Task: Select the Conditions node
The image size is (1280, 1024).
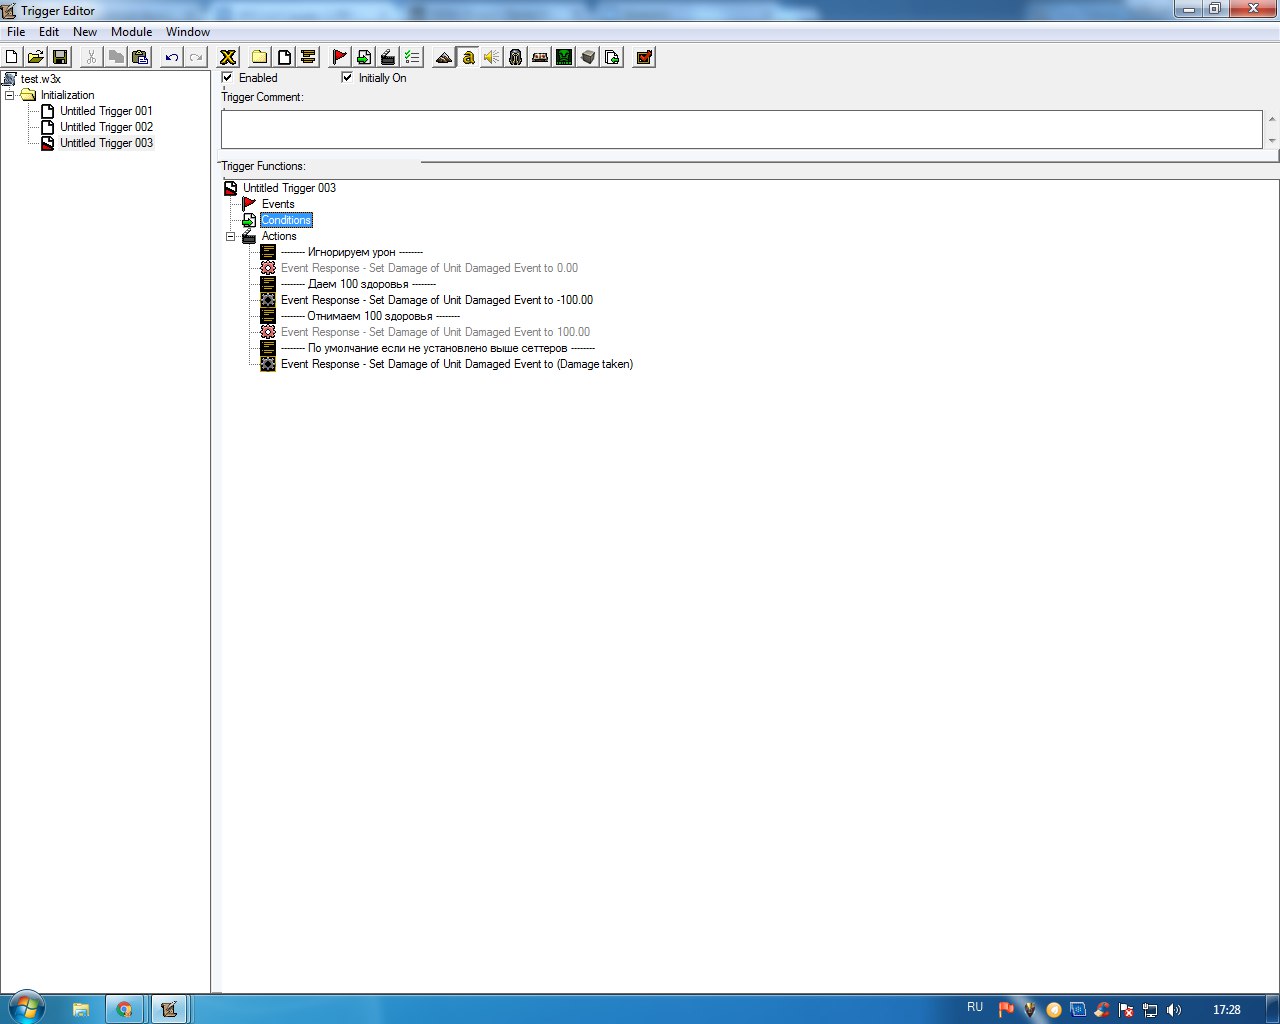Action: pos(286,220)
